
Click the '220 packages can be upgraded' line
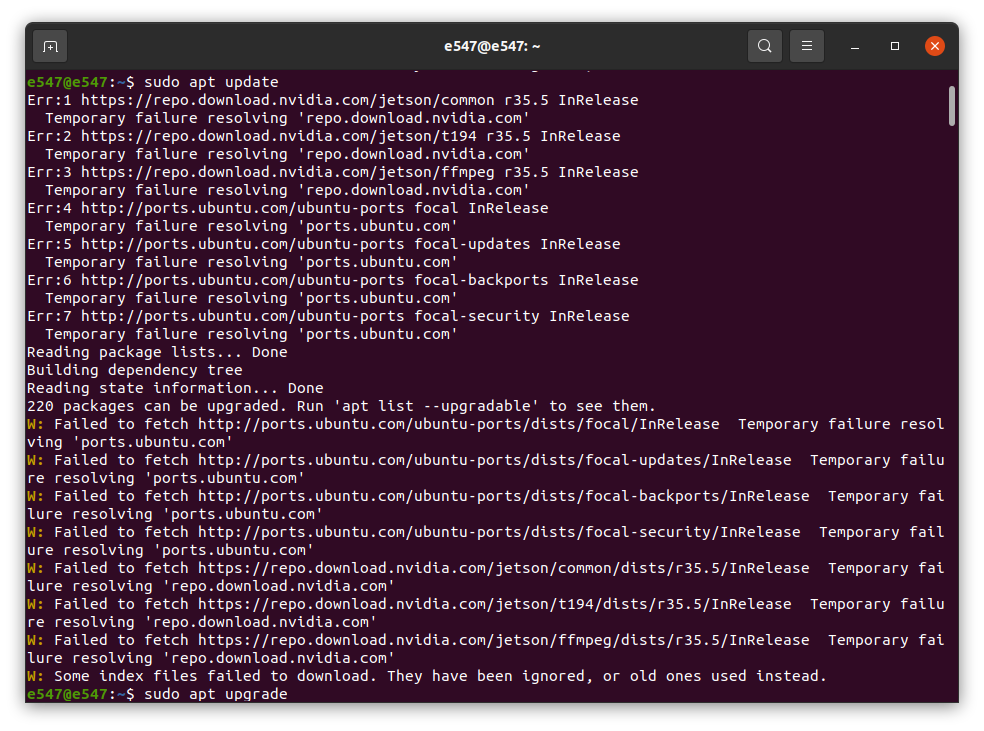click(341, 407)
